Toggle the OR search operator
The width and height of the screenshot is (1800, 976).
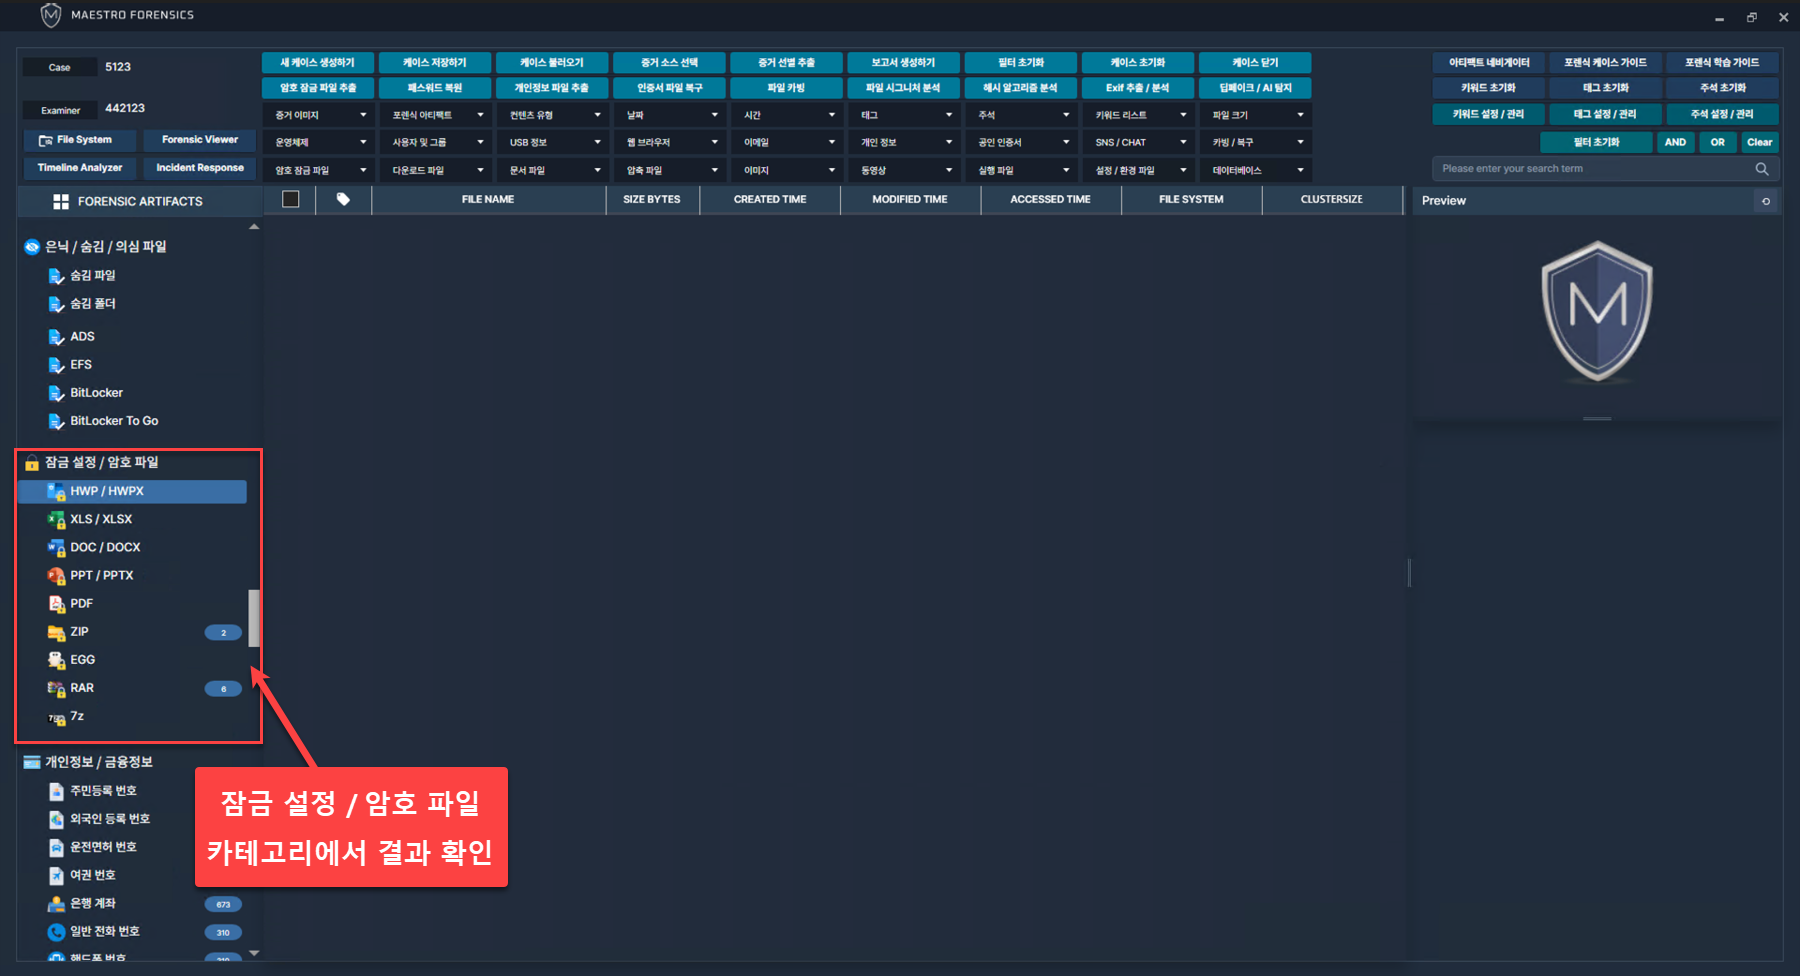1717,142
